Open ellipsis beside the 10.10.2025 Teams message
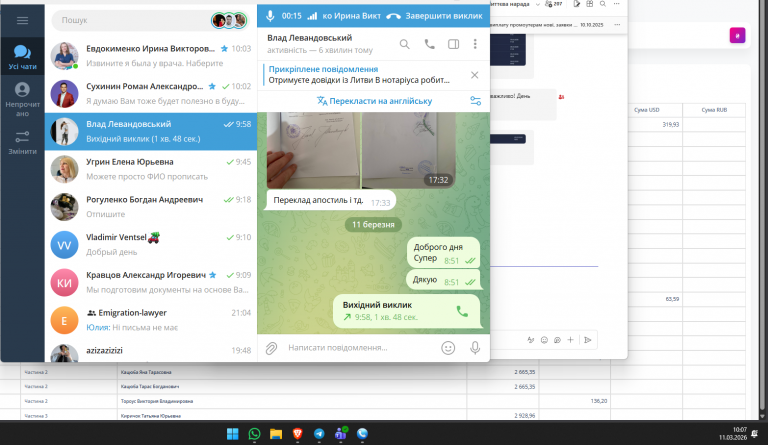The height and width of the screenshot is (445, 768). (617, 24)
